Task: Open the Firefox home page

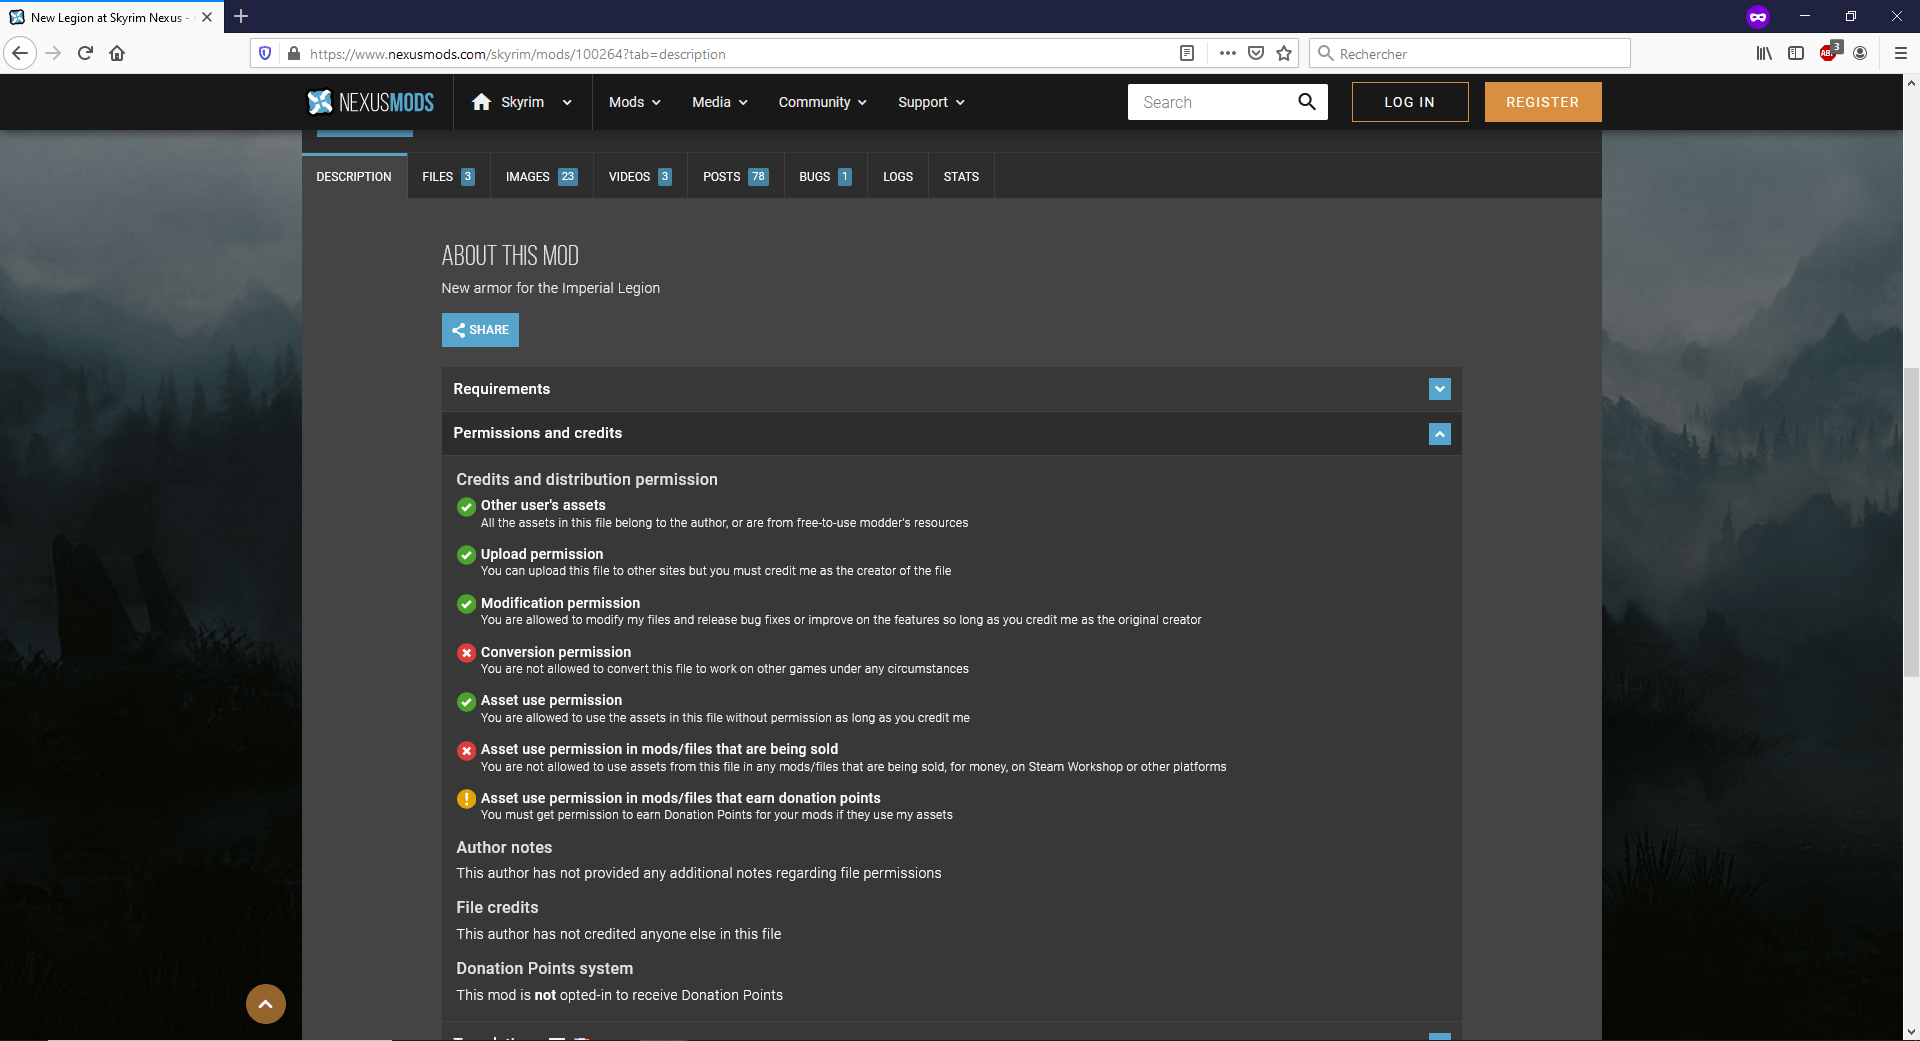Action: click(x=117, y=53)
